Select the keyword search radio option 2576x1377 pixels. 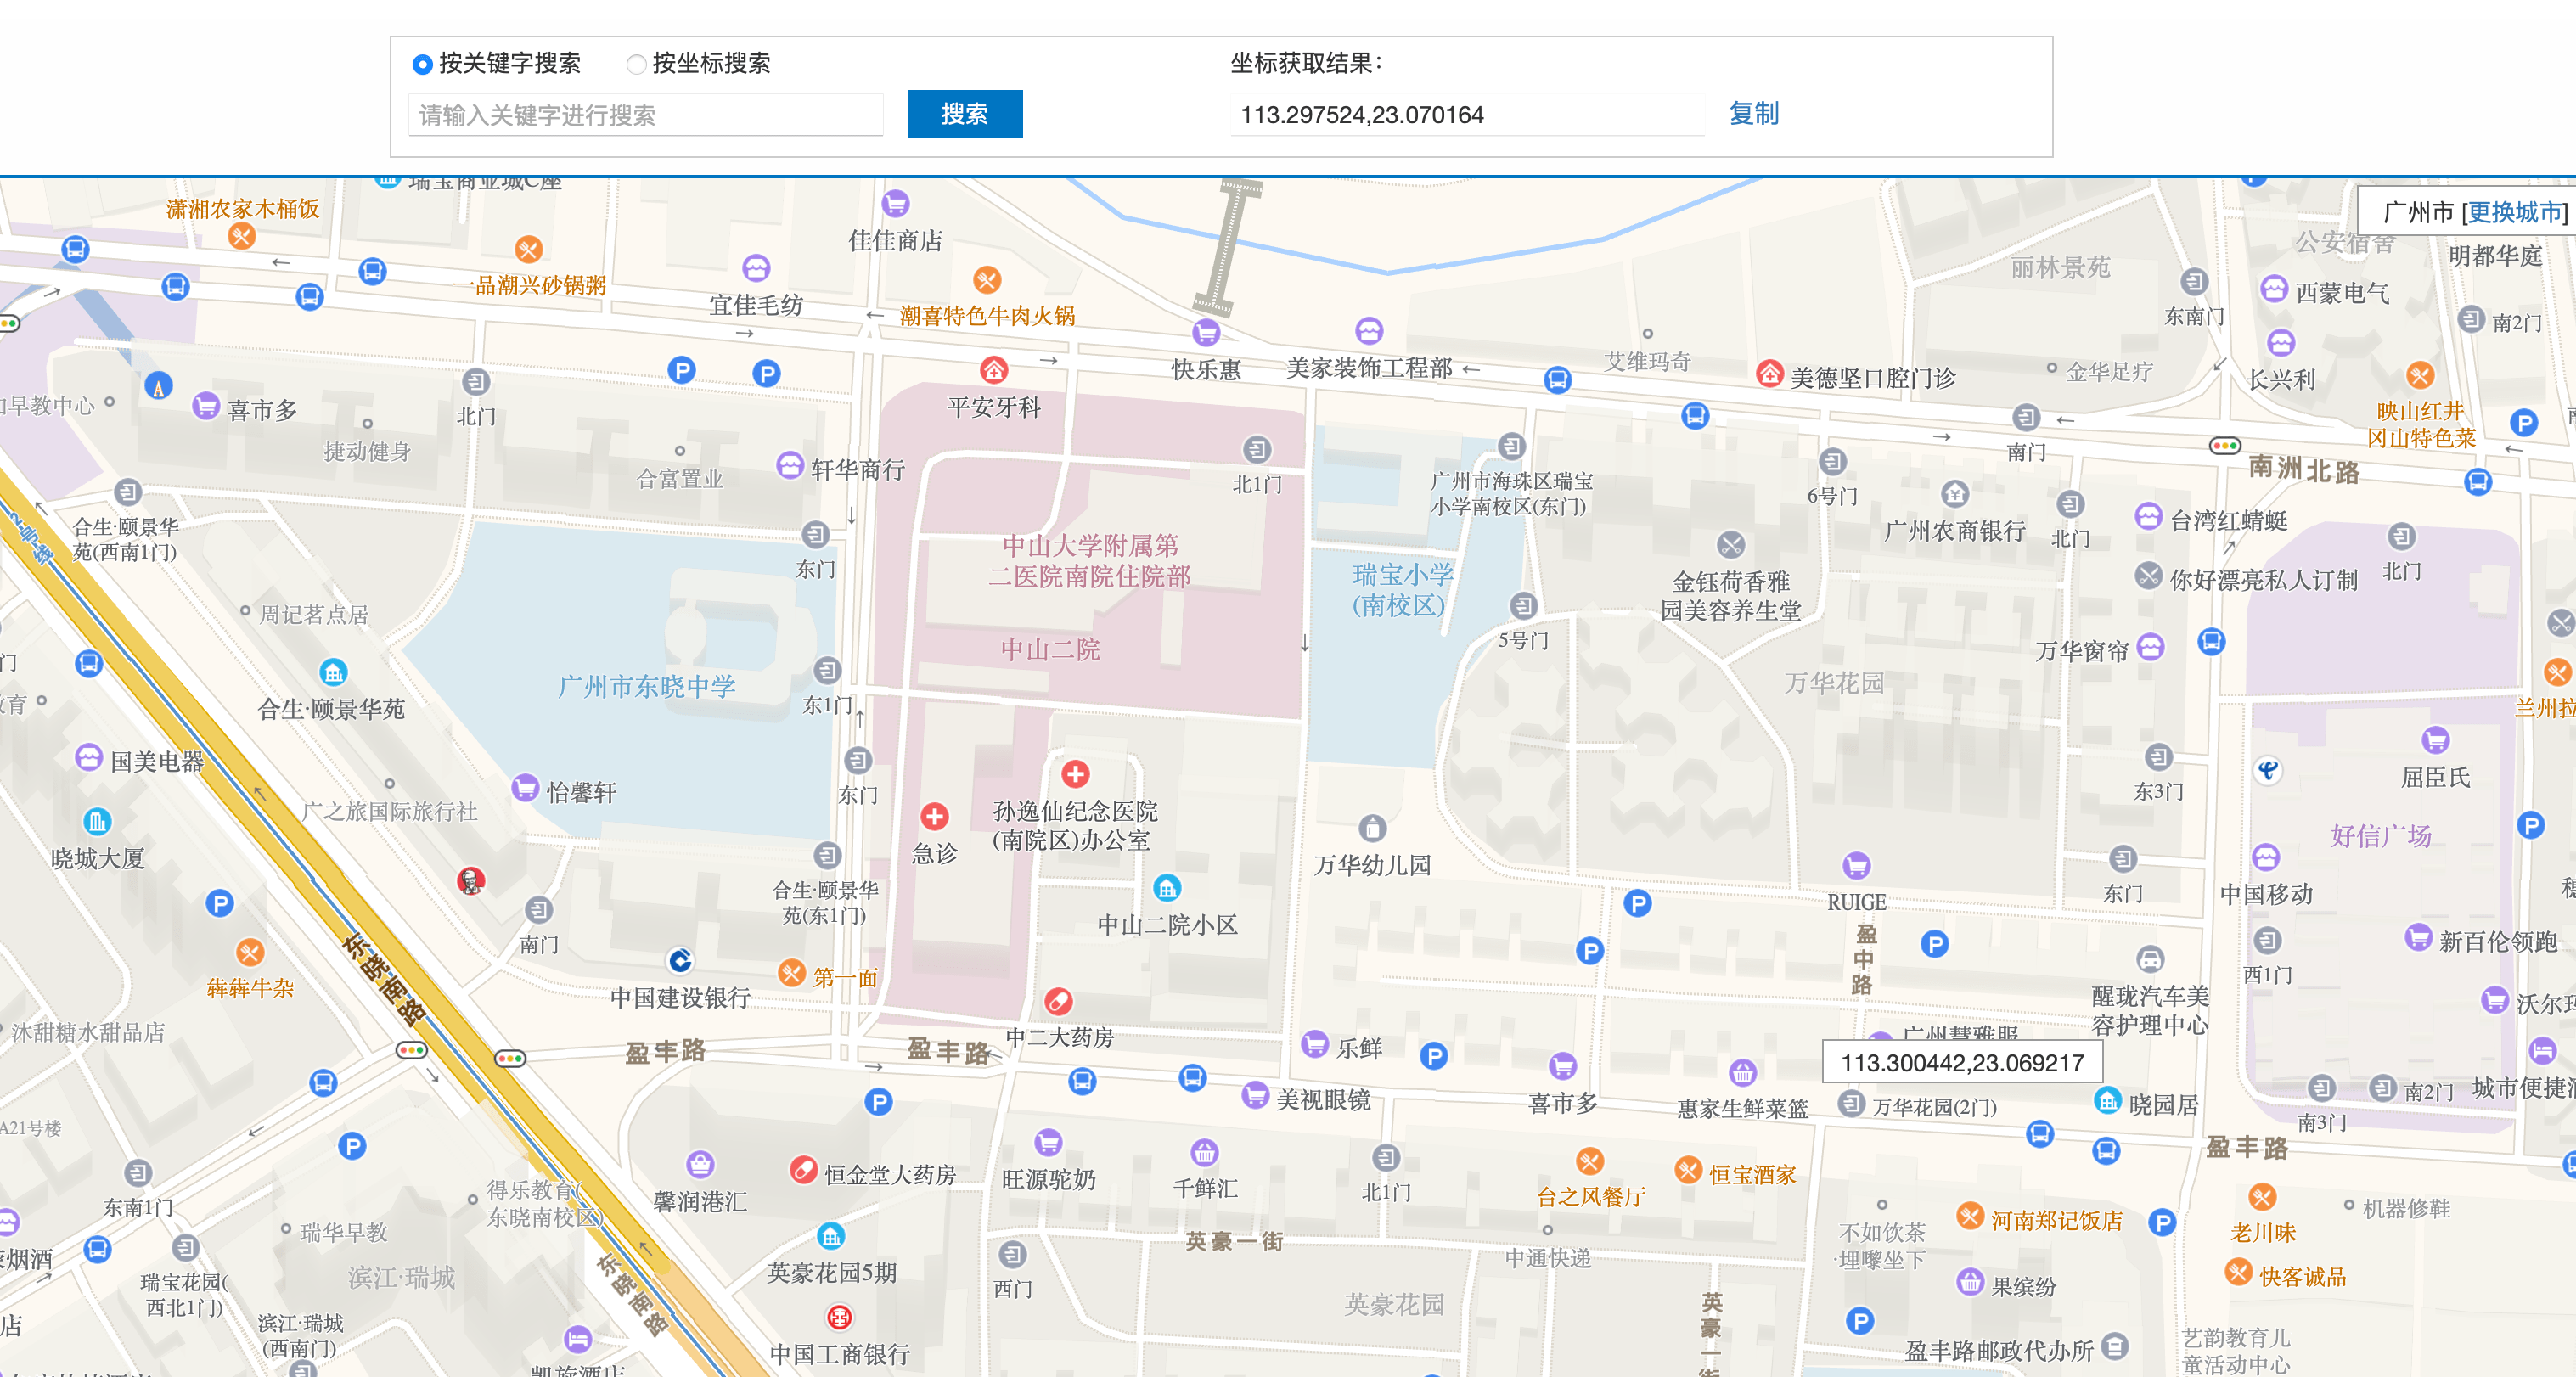click(422, 64)
